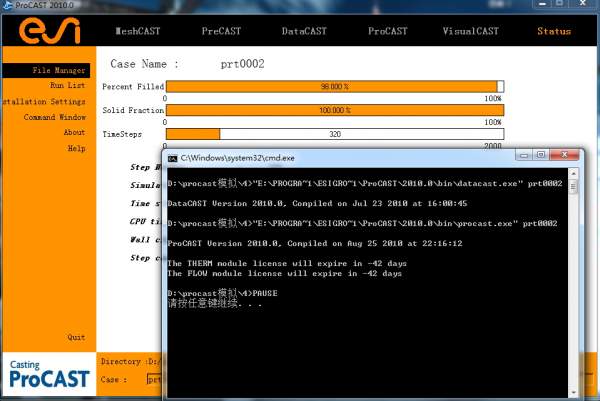Minimize the cmd.exe window

[x=524, y=155]
